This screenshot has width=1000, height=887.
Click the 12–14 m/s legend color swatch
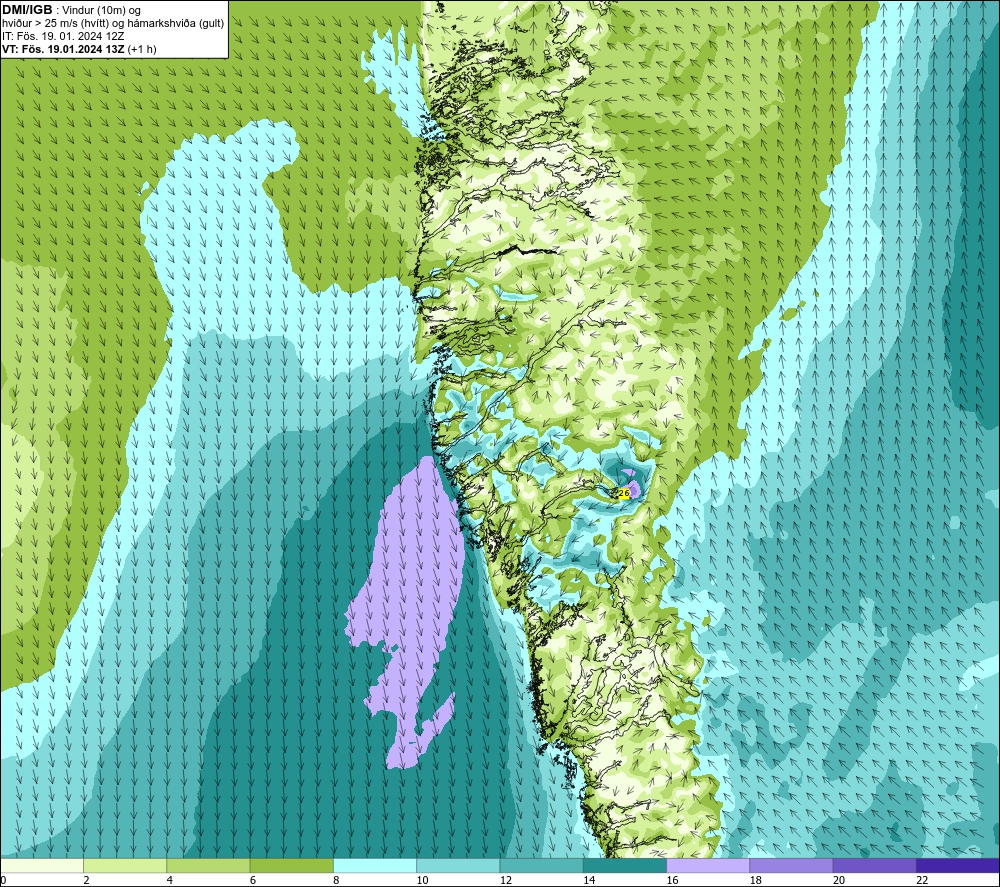coord(541,865)
